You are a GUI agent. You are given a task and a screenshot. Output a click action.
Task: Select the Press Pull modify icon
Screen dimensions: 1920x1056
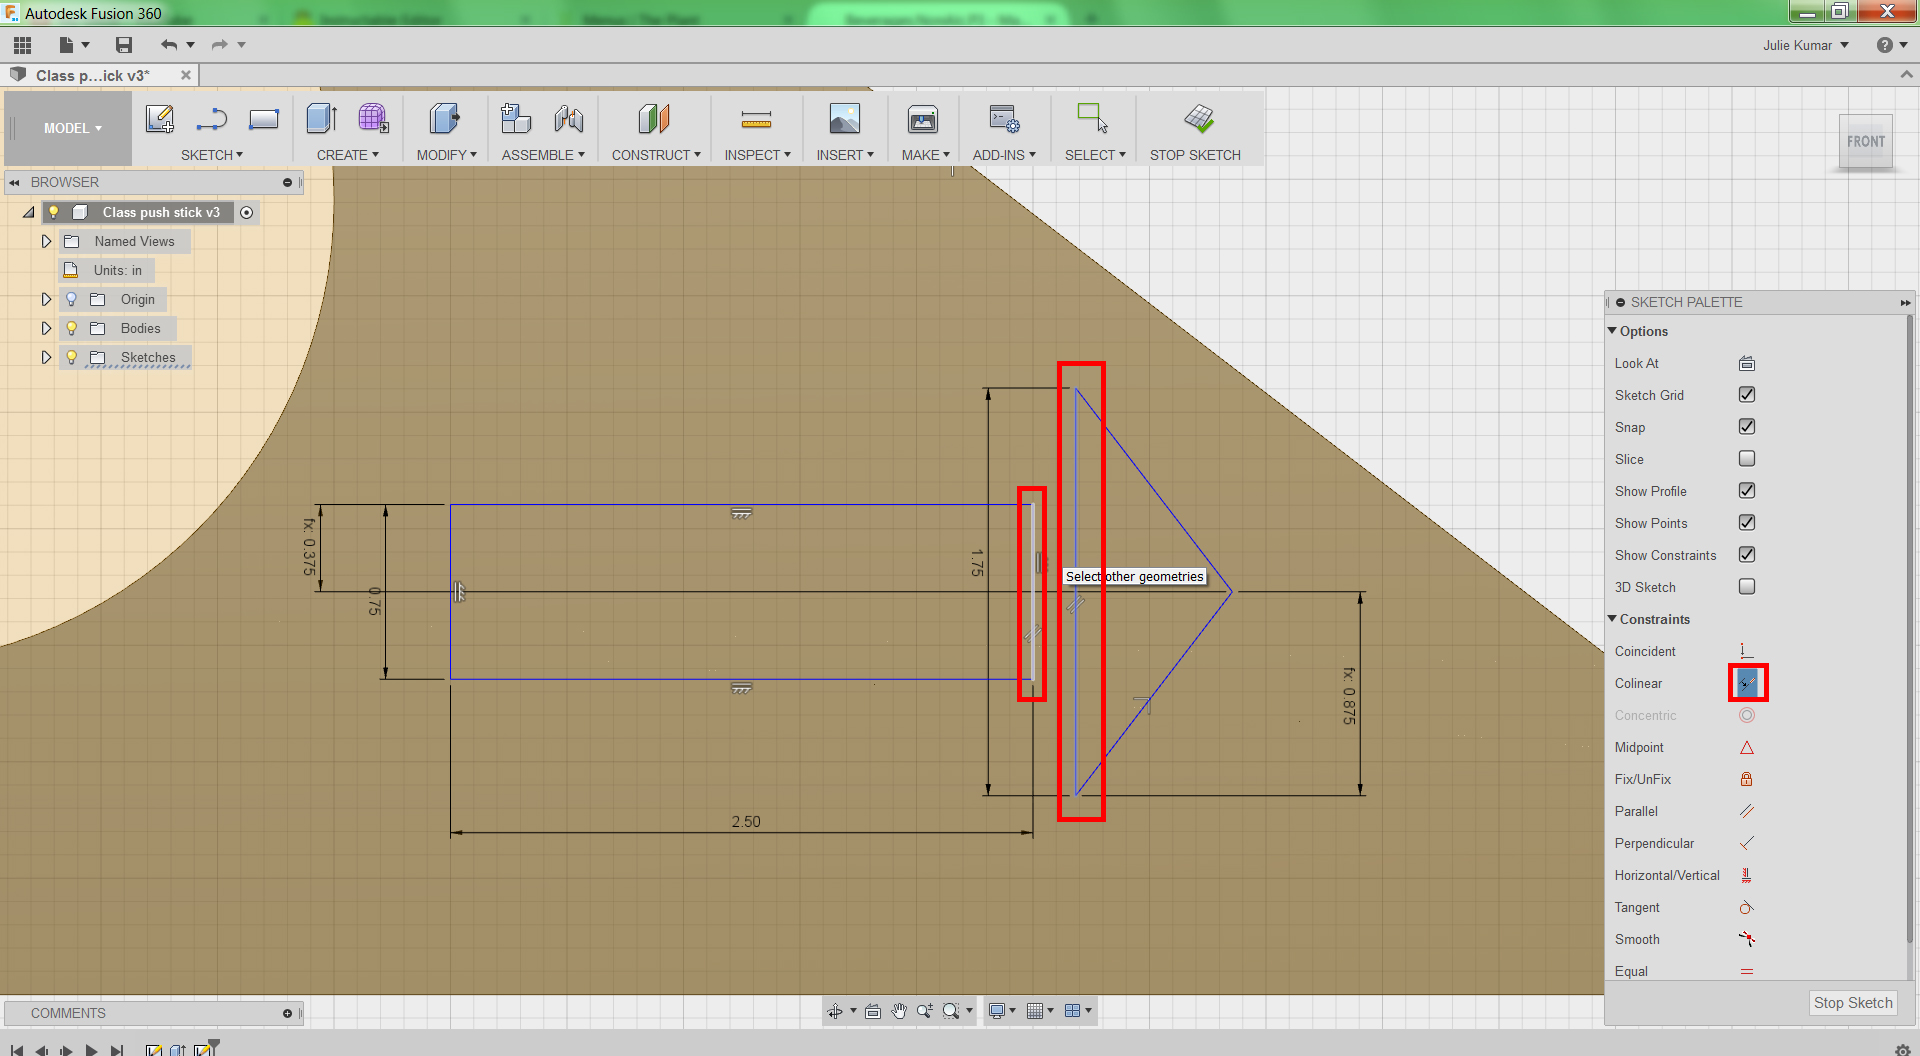[x=444, y=119]
